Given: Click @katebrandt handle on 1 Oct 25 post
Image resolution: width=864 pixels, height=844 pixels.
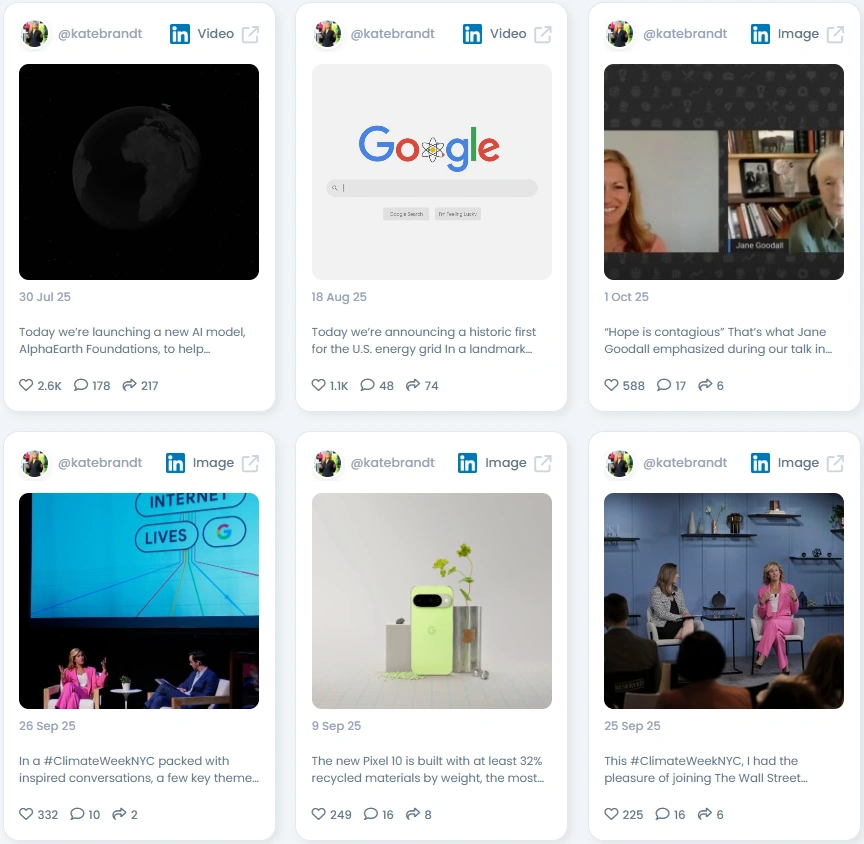Looking at the screenshot, I should point(685,34).
